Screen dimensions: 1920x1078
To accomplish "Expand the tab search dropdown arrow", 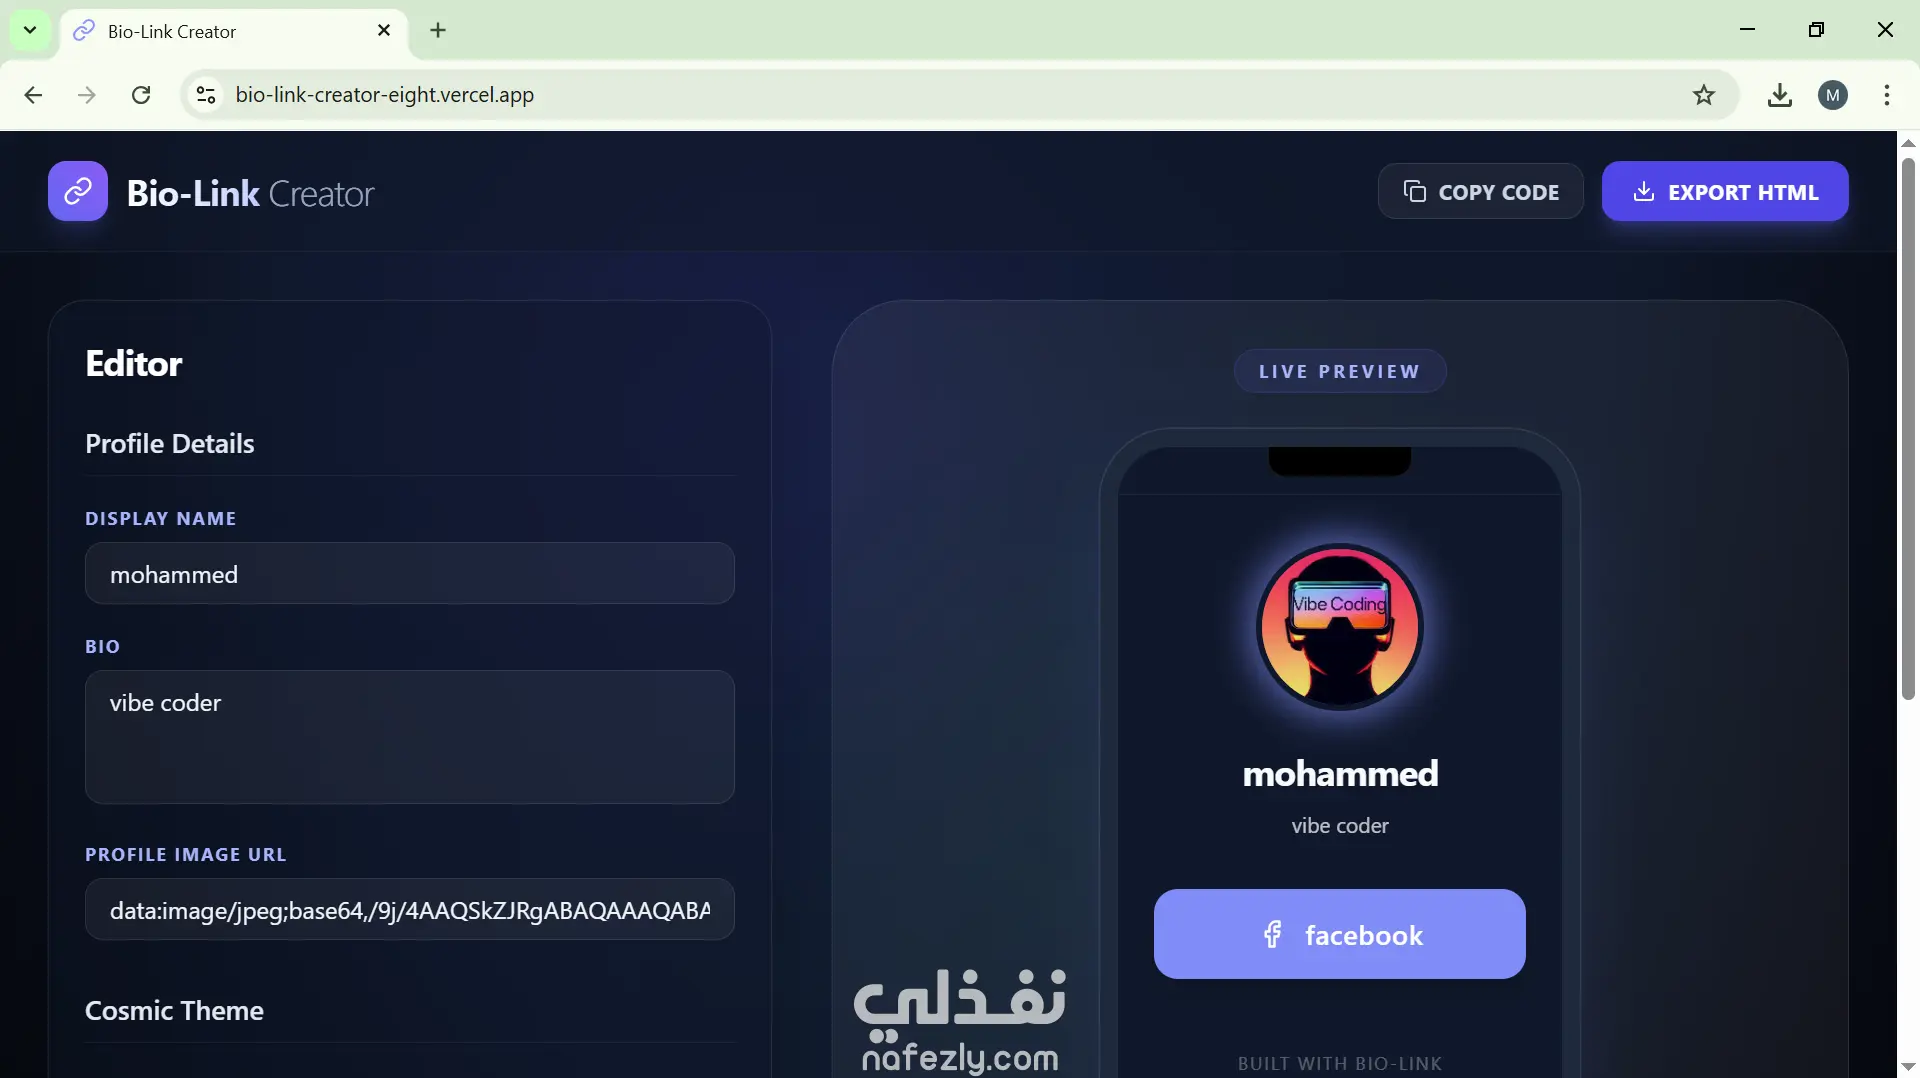I will [x=30, y=30].
